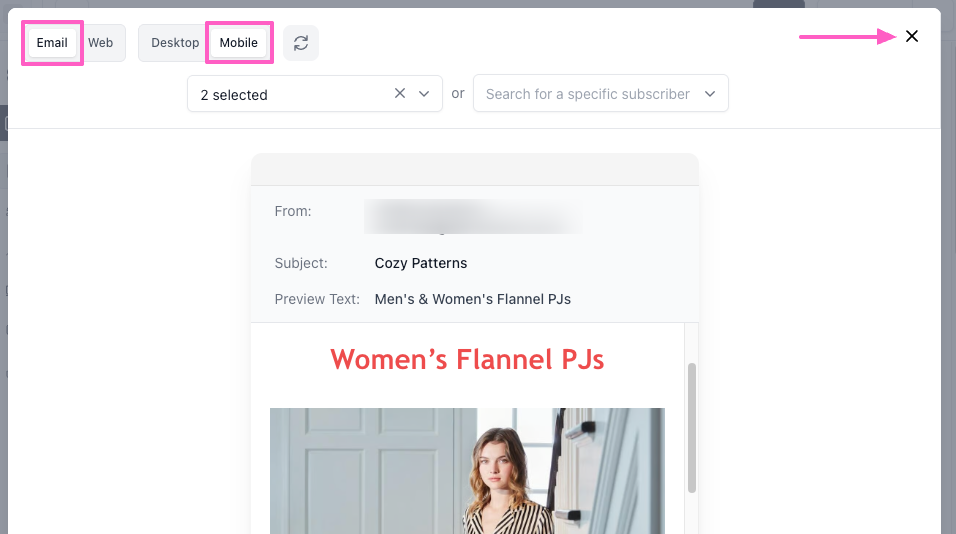
Task: Click the 'Cozy Patterns' subject line
Action: (x=421, y=263)
